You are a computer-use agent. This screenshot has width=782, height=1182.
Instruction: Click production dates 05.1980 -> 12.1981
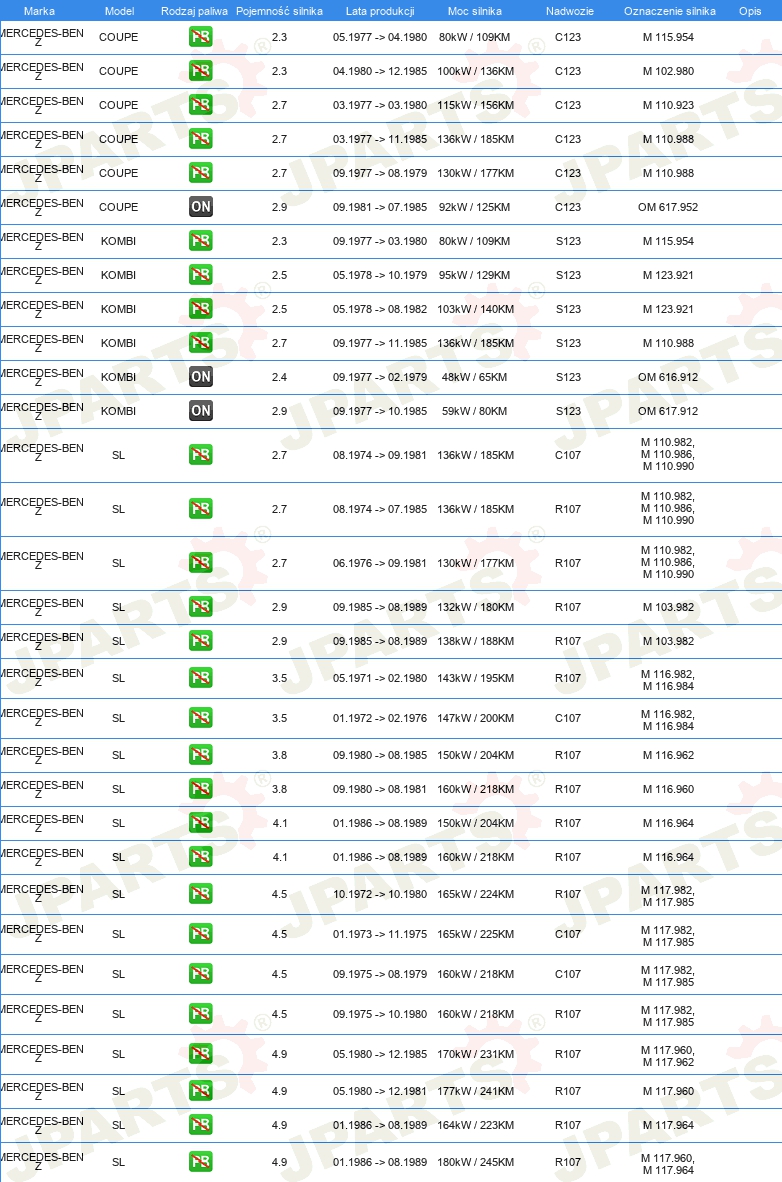click(x=380, y=1091)
